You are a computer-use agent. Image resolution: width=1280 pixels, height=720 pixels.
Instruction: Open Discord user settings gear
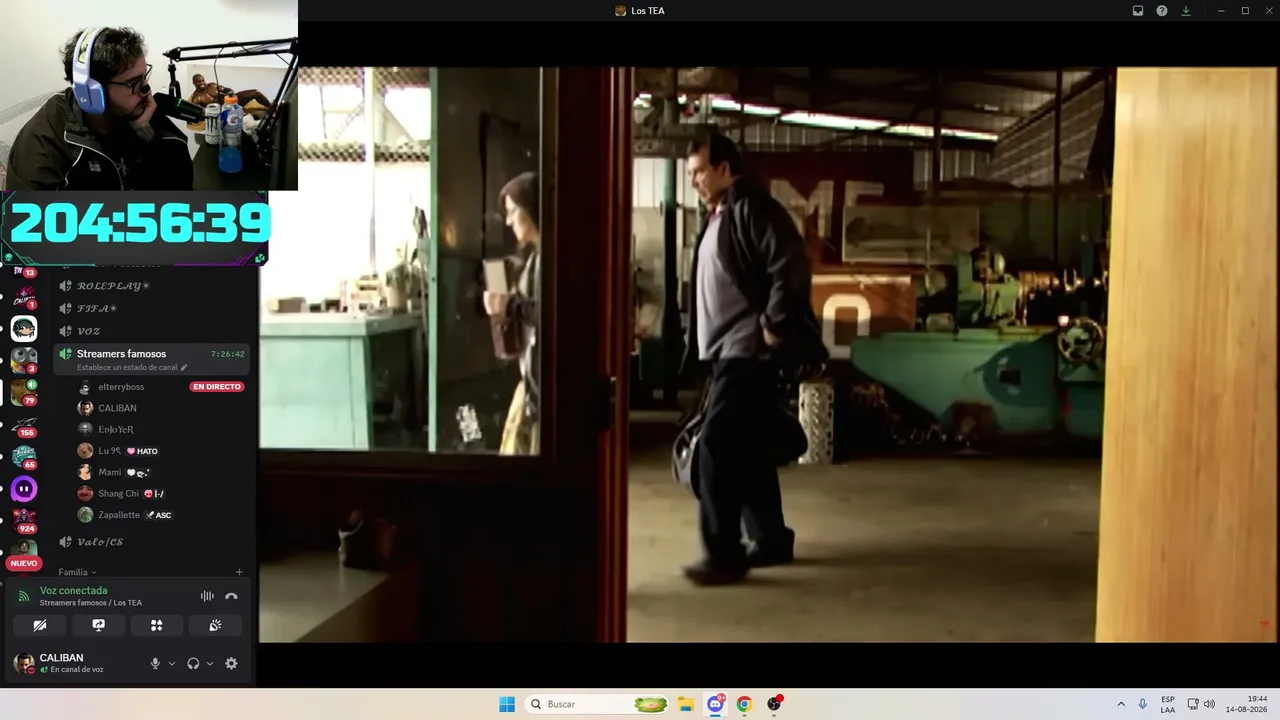pyautogui.click(x=231, y=663)
